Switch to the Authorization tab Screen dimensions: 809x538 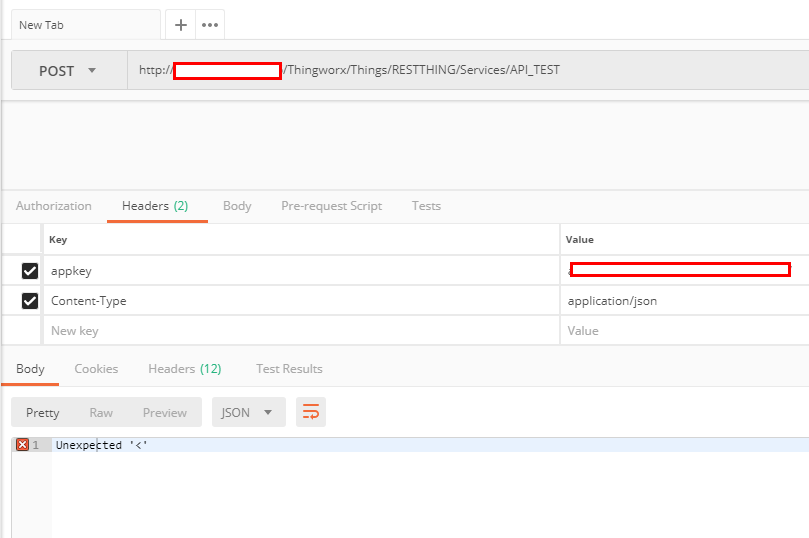click(54, 206)
